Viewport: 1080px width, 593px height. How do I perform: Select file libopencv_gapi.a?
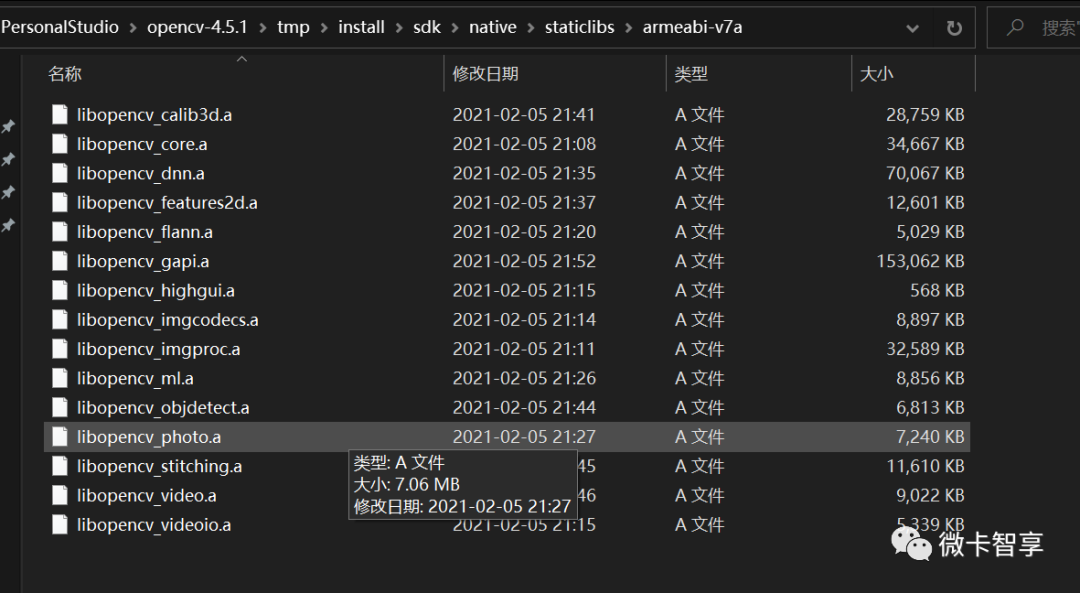tap(143, 261)
